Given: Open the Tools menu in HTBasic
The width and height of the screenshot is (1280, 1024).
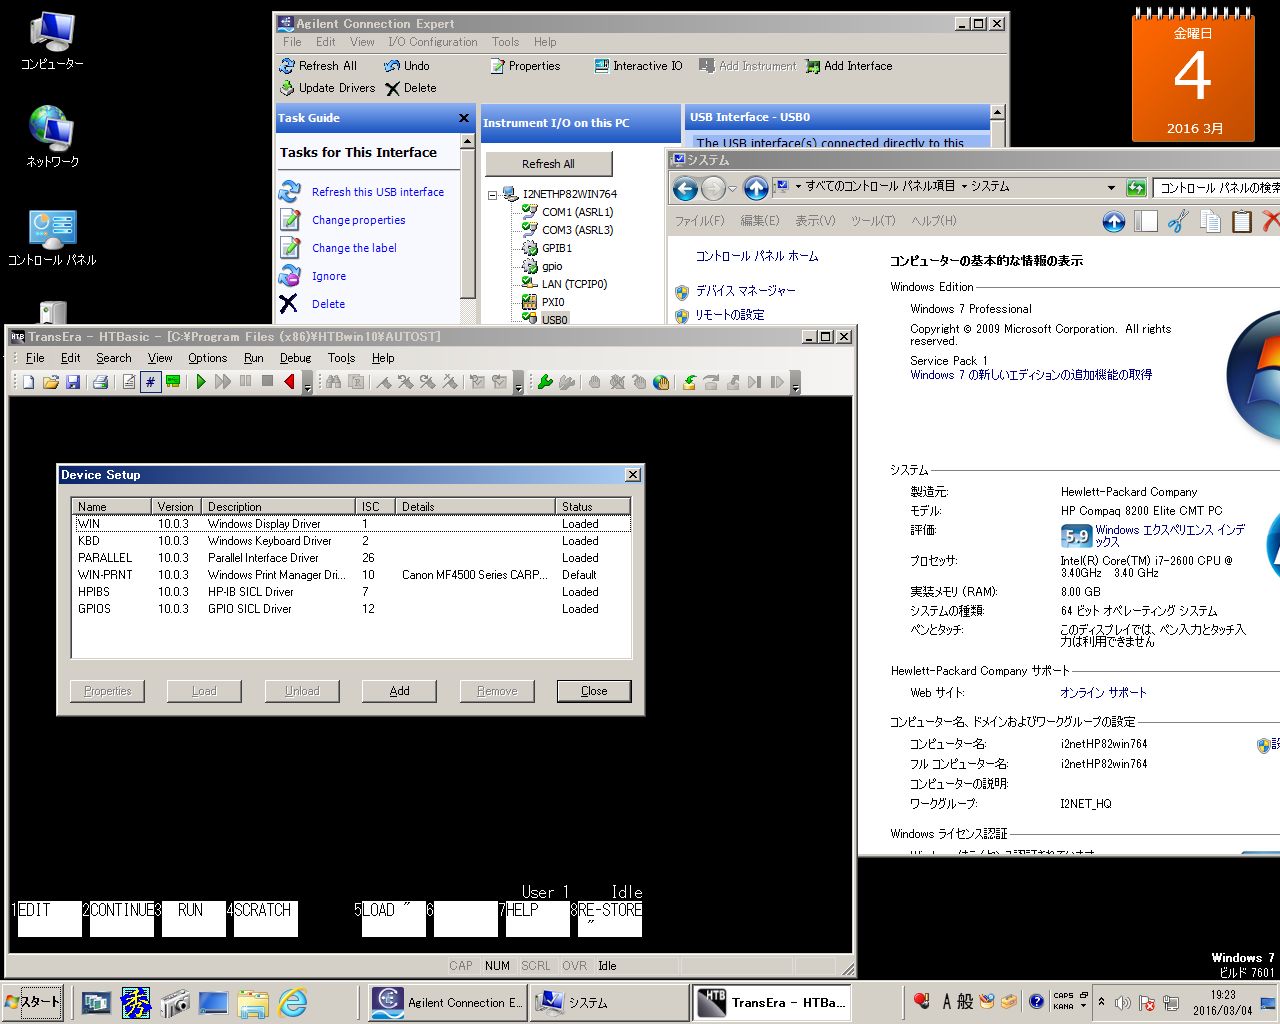Looking at the screenshot, I should click(341, 358).
